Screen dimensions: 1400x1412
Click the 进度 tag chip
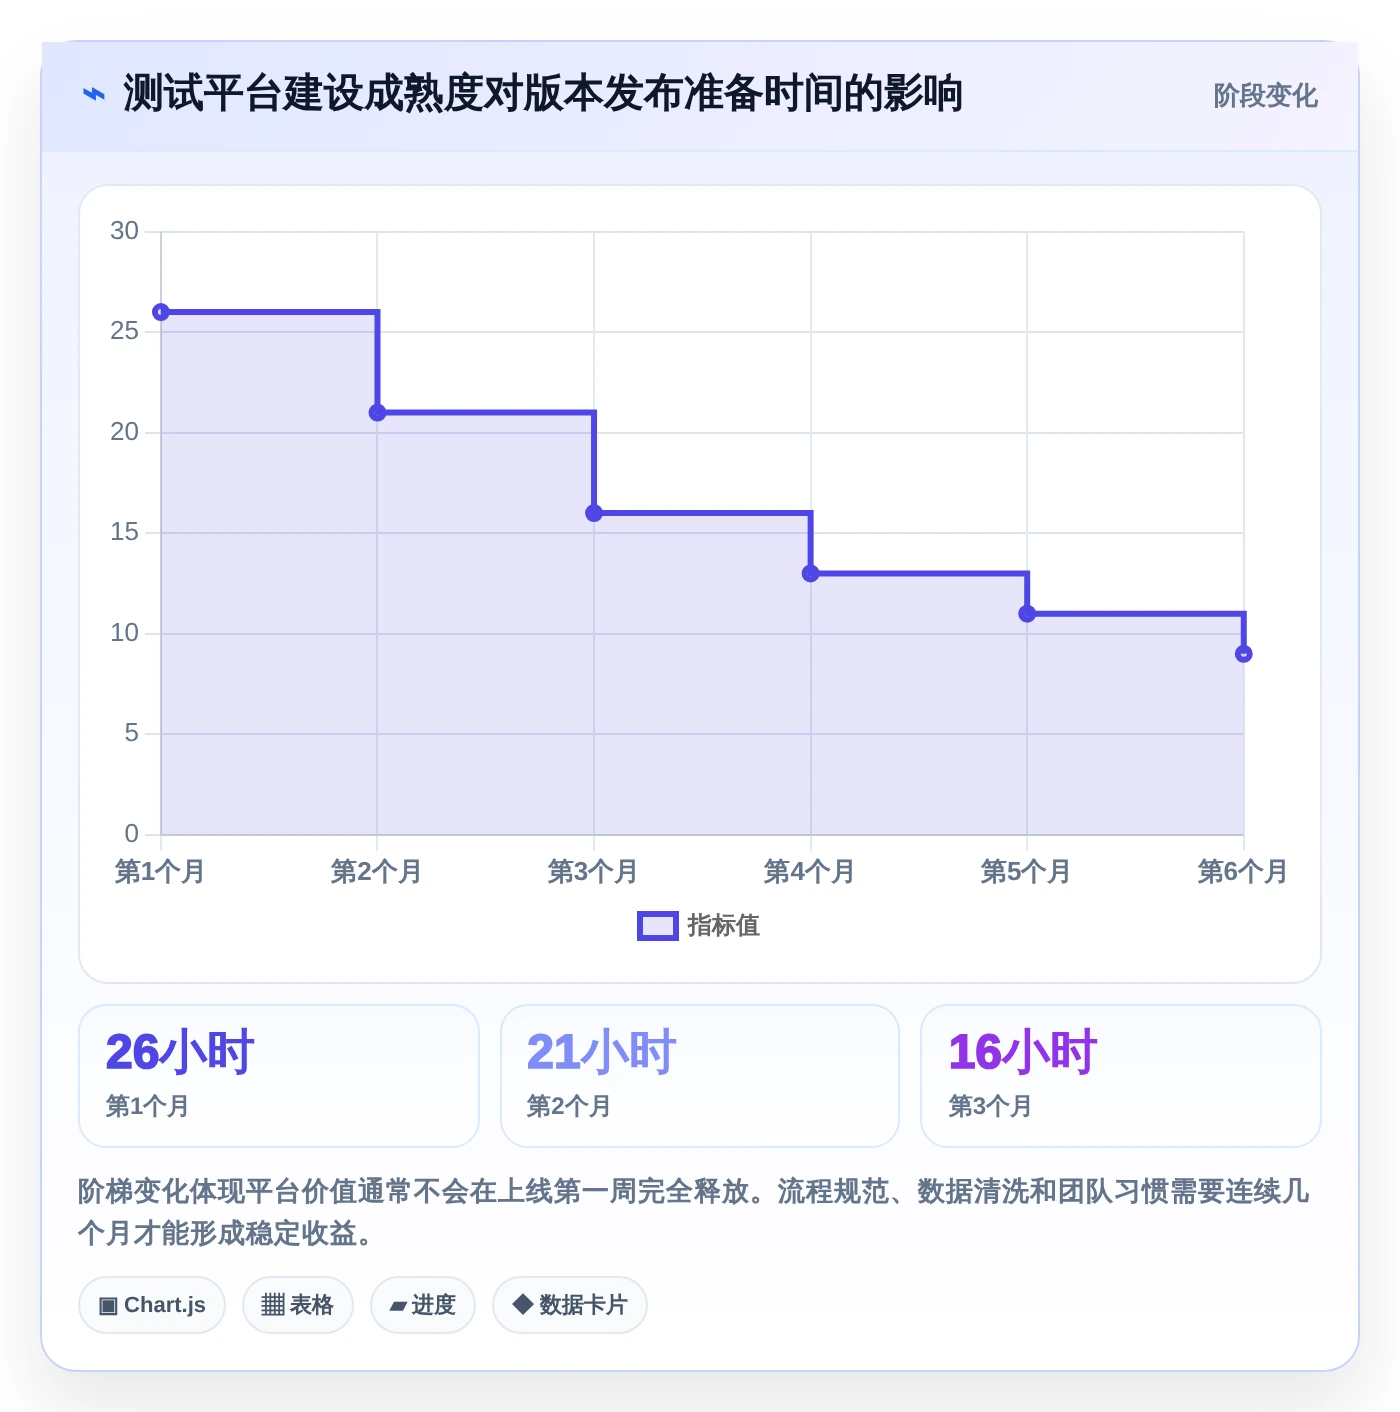click(x=423, y=1305)
